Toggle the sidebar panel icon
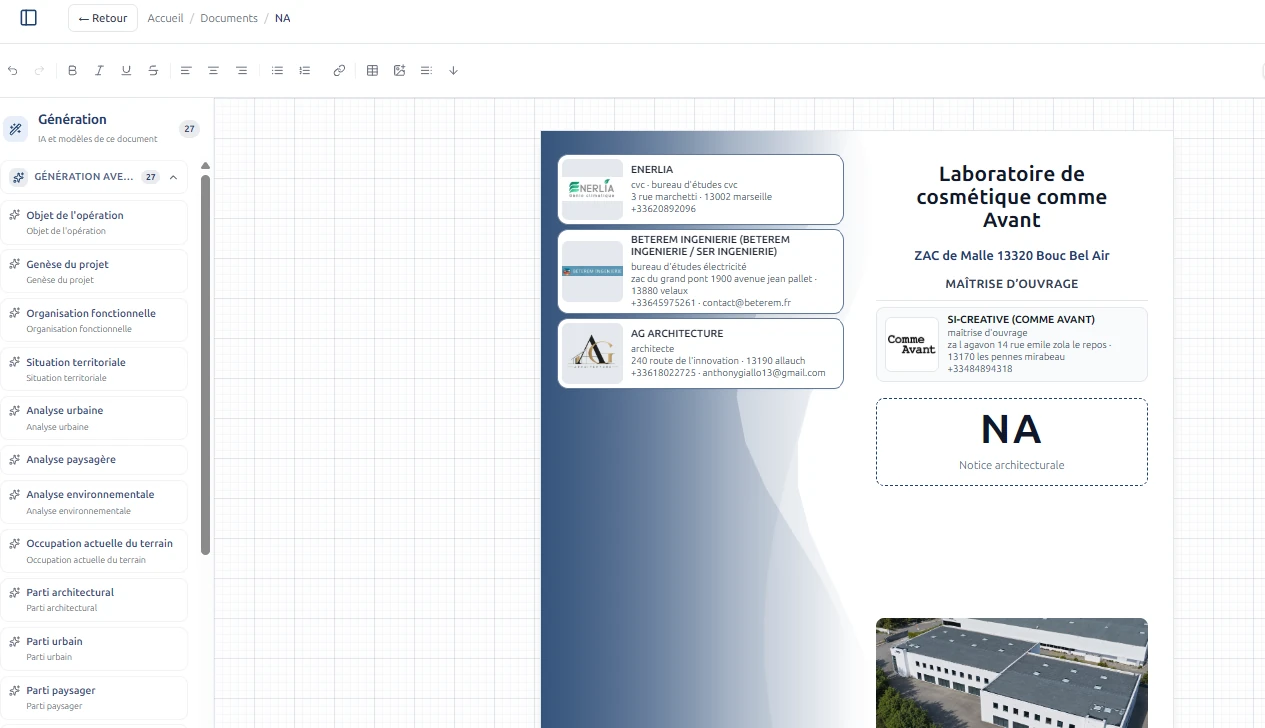The image size is (1265, 728). coord(28,18)
